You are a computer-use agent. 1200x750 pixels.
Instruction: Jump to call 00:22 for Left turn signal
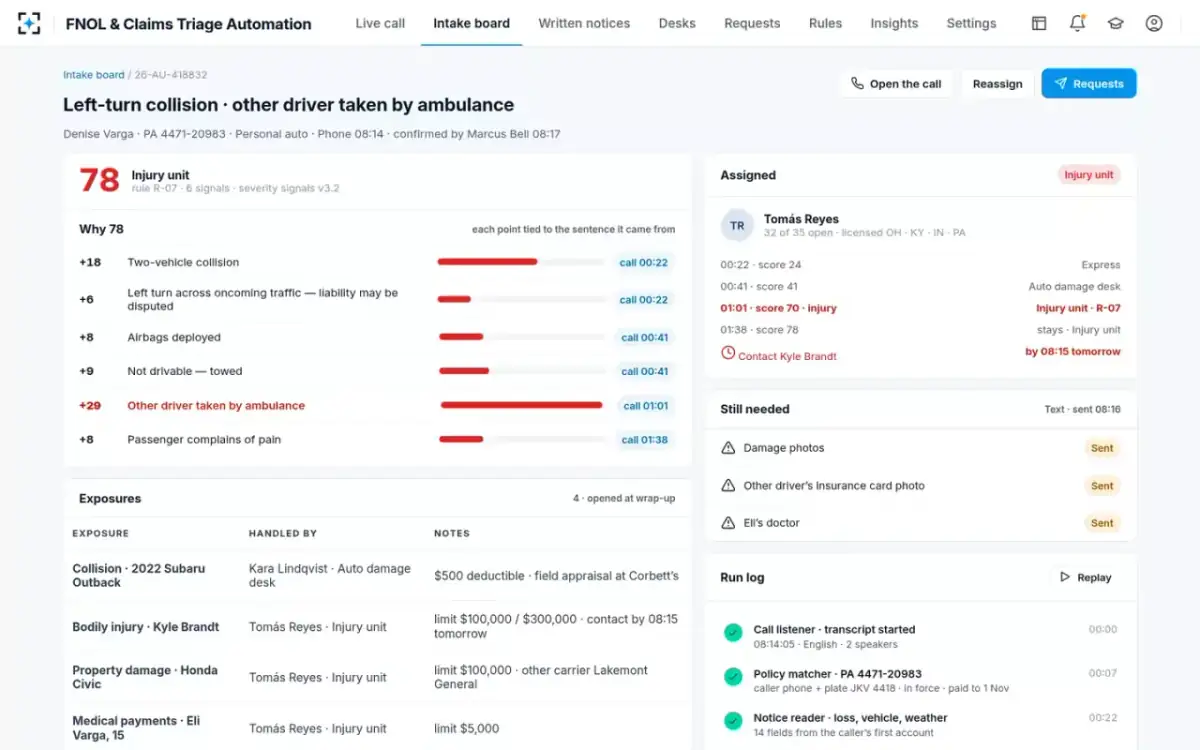643,300
